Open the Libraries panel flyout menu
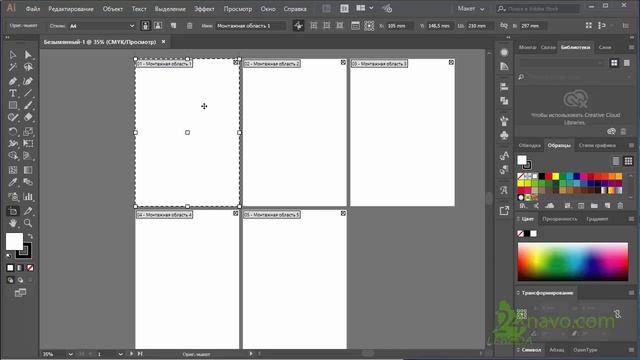The width and height of the screenshot is (640, 360). (631, 47)
